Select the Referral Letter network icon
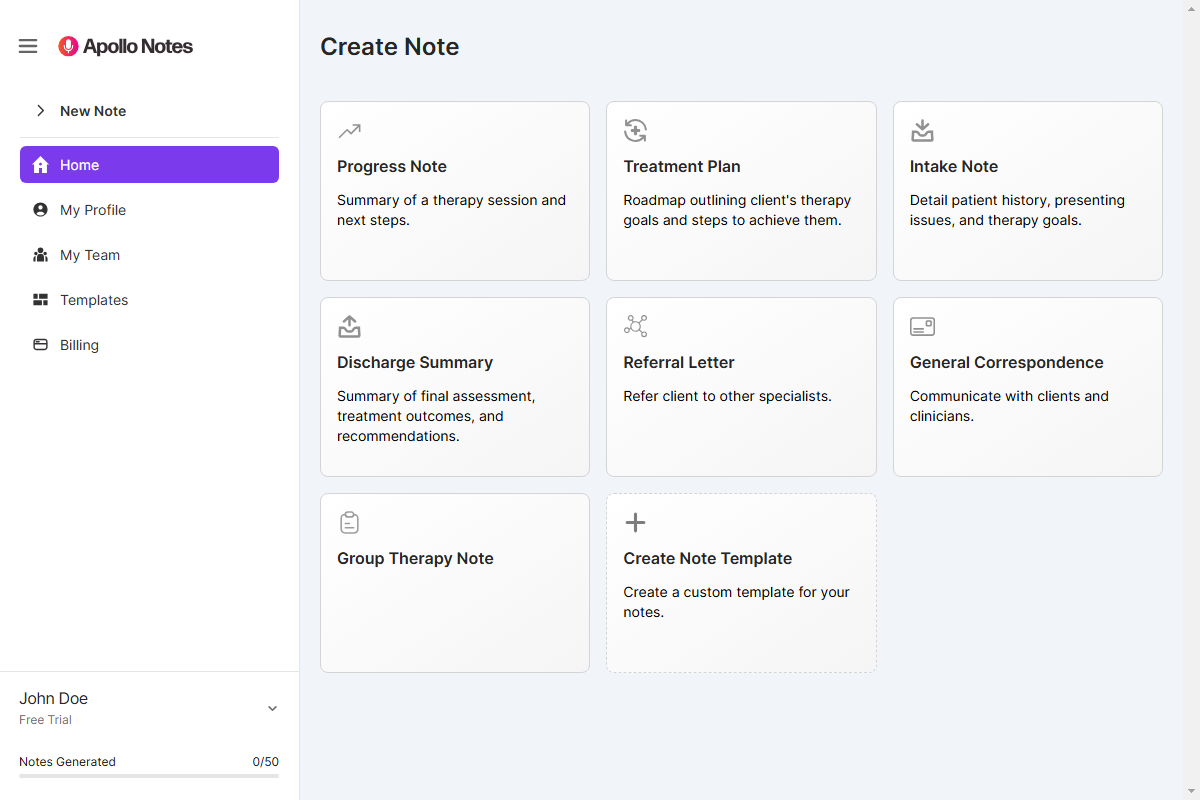1200x800 pixels. coord(635,326)
